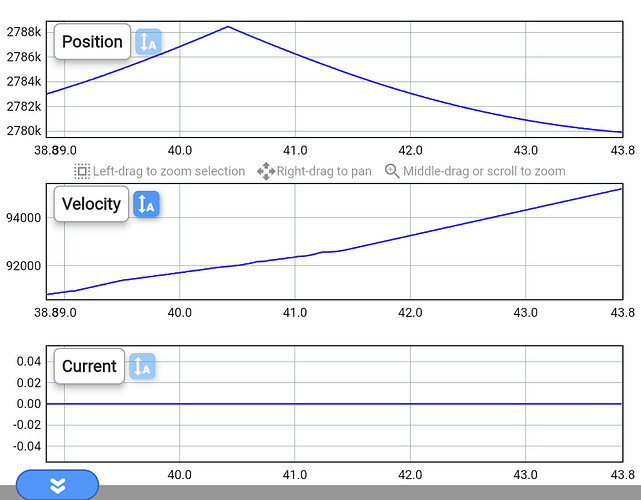Click the Position series label box

pyautogui.click(x=92, y=42)
